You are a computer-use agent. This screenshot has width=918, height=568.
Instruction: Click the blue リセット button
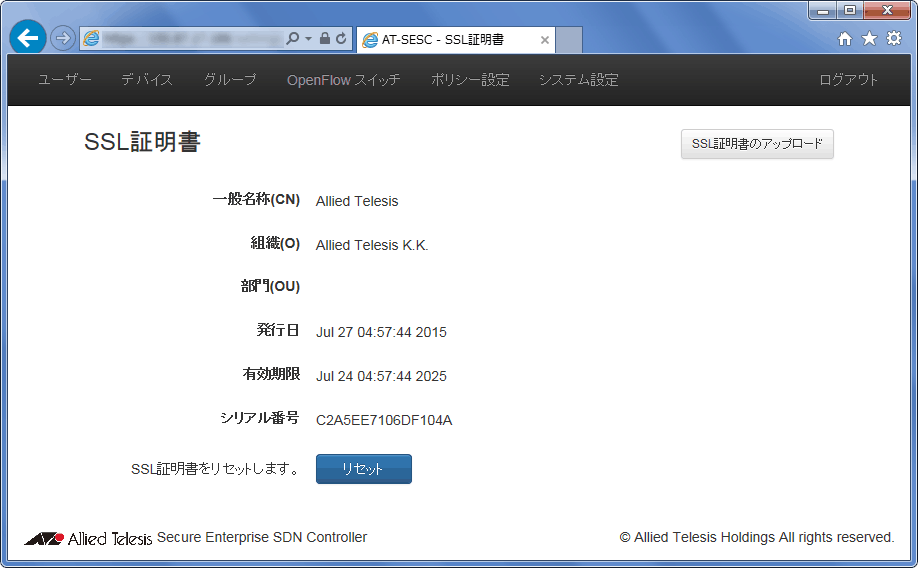coord(364,469)
